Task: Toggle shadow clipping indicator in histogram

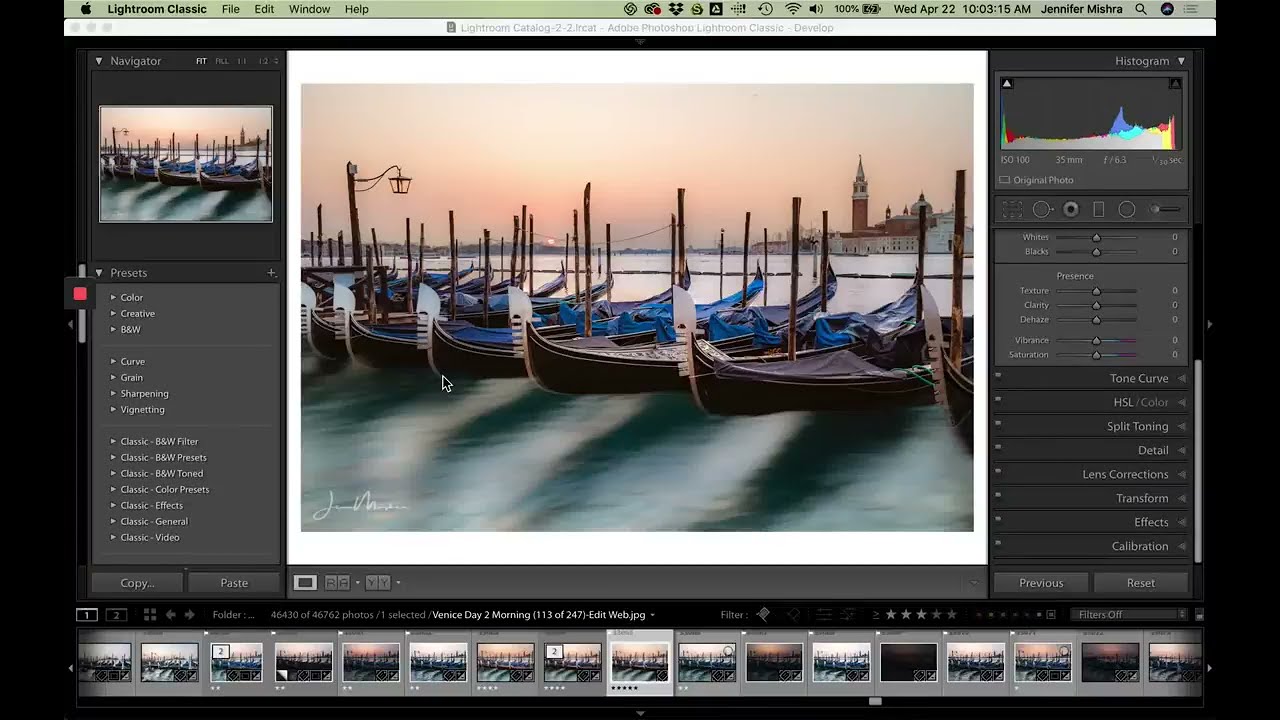Action: [1007, 84]
